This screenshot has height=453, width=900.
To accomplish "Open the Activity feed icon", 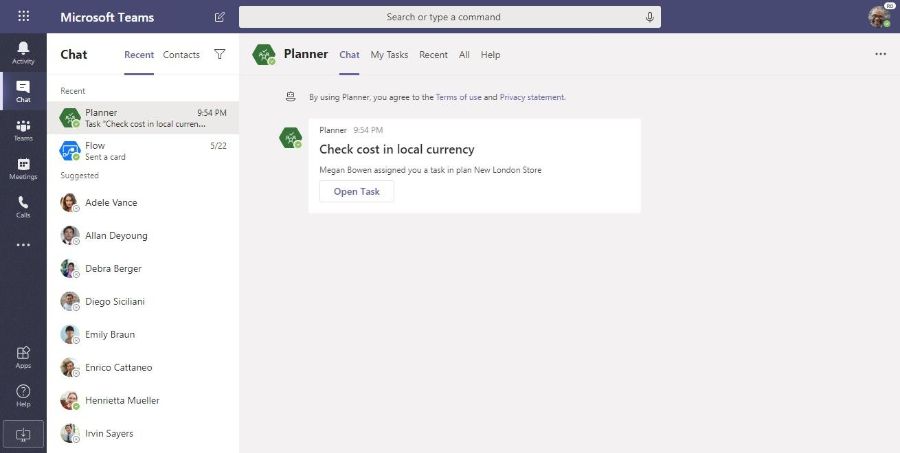I will click(x=23, y=52).
